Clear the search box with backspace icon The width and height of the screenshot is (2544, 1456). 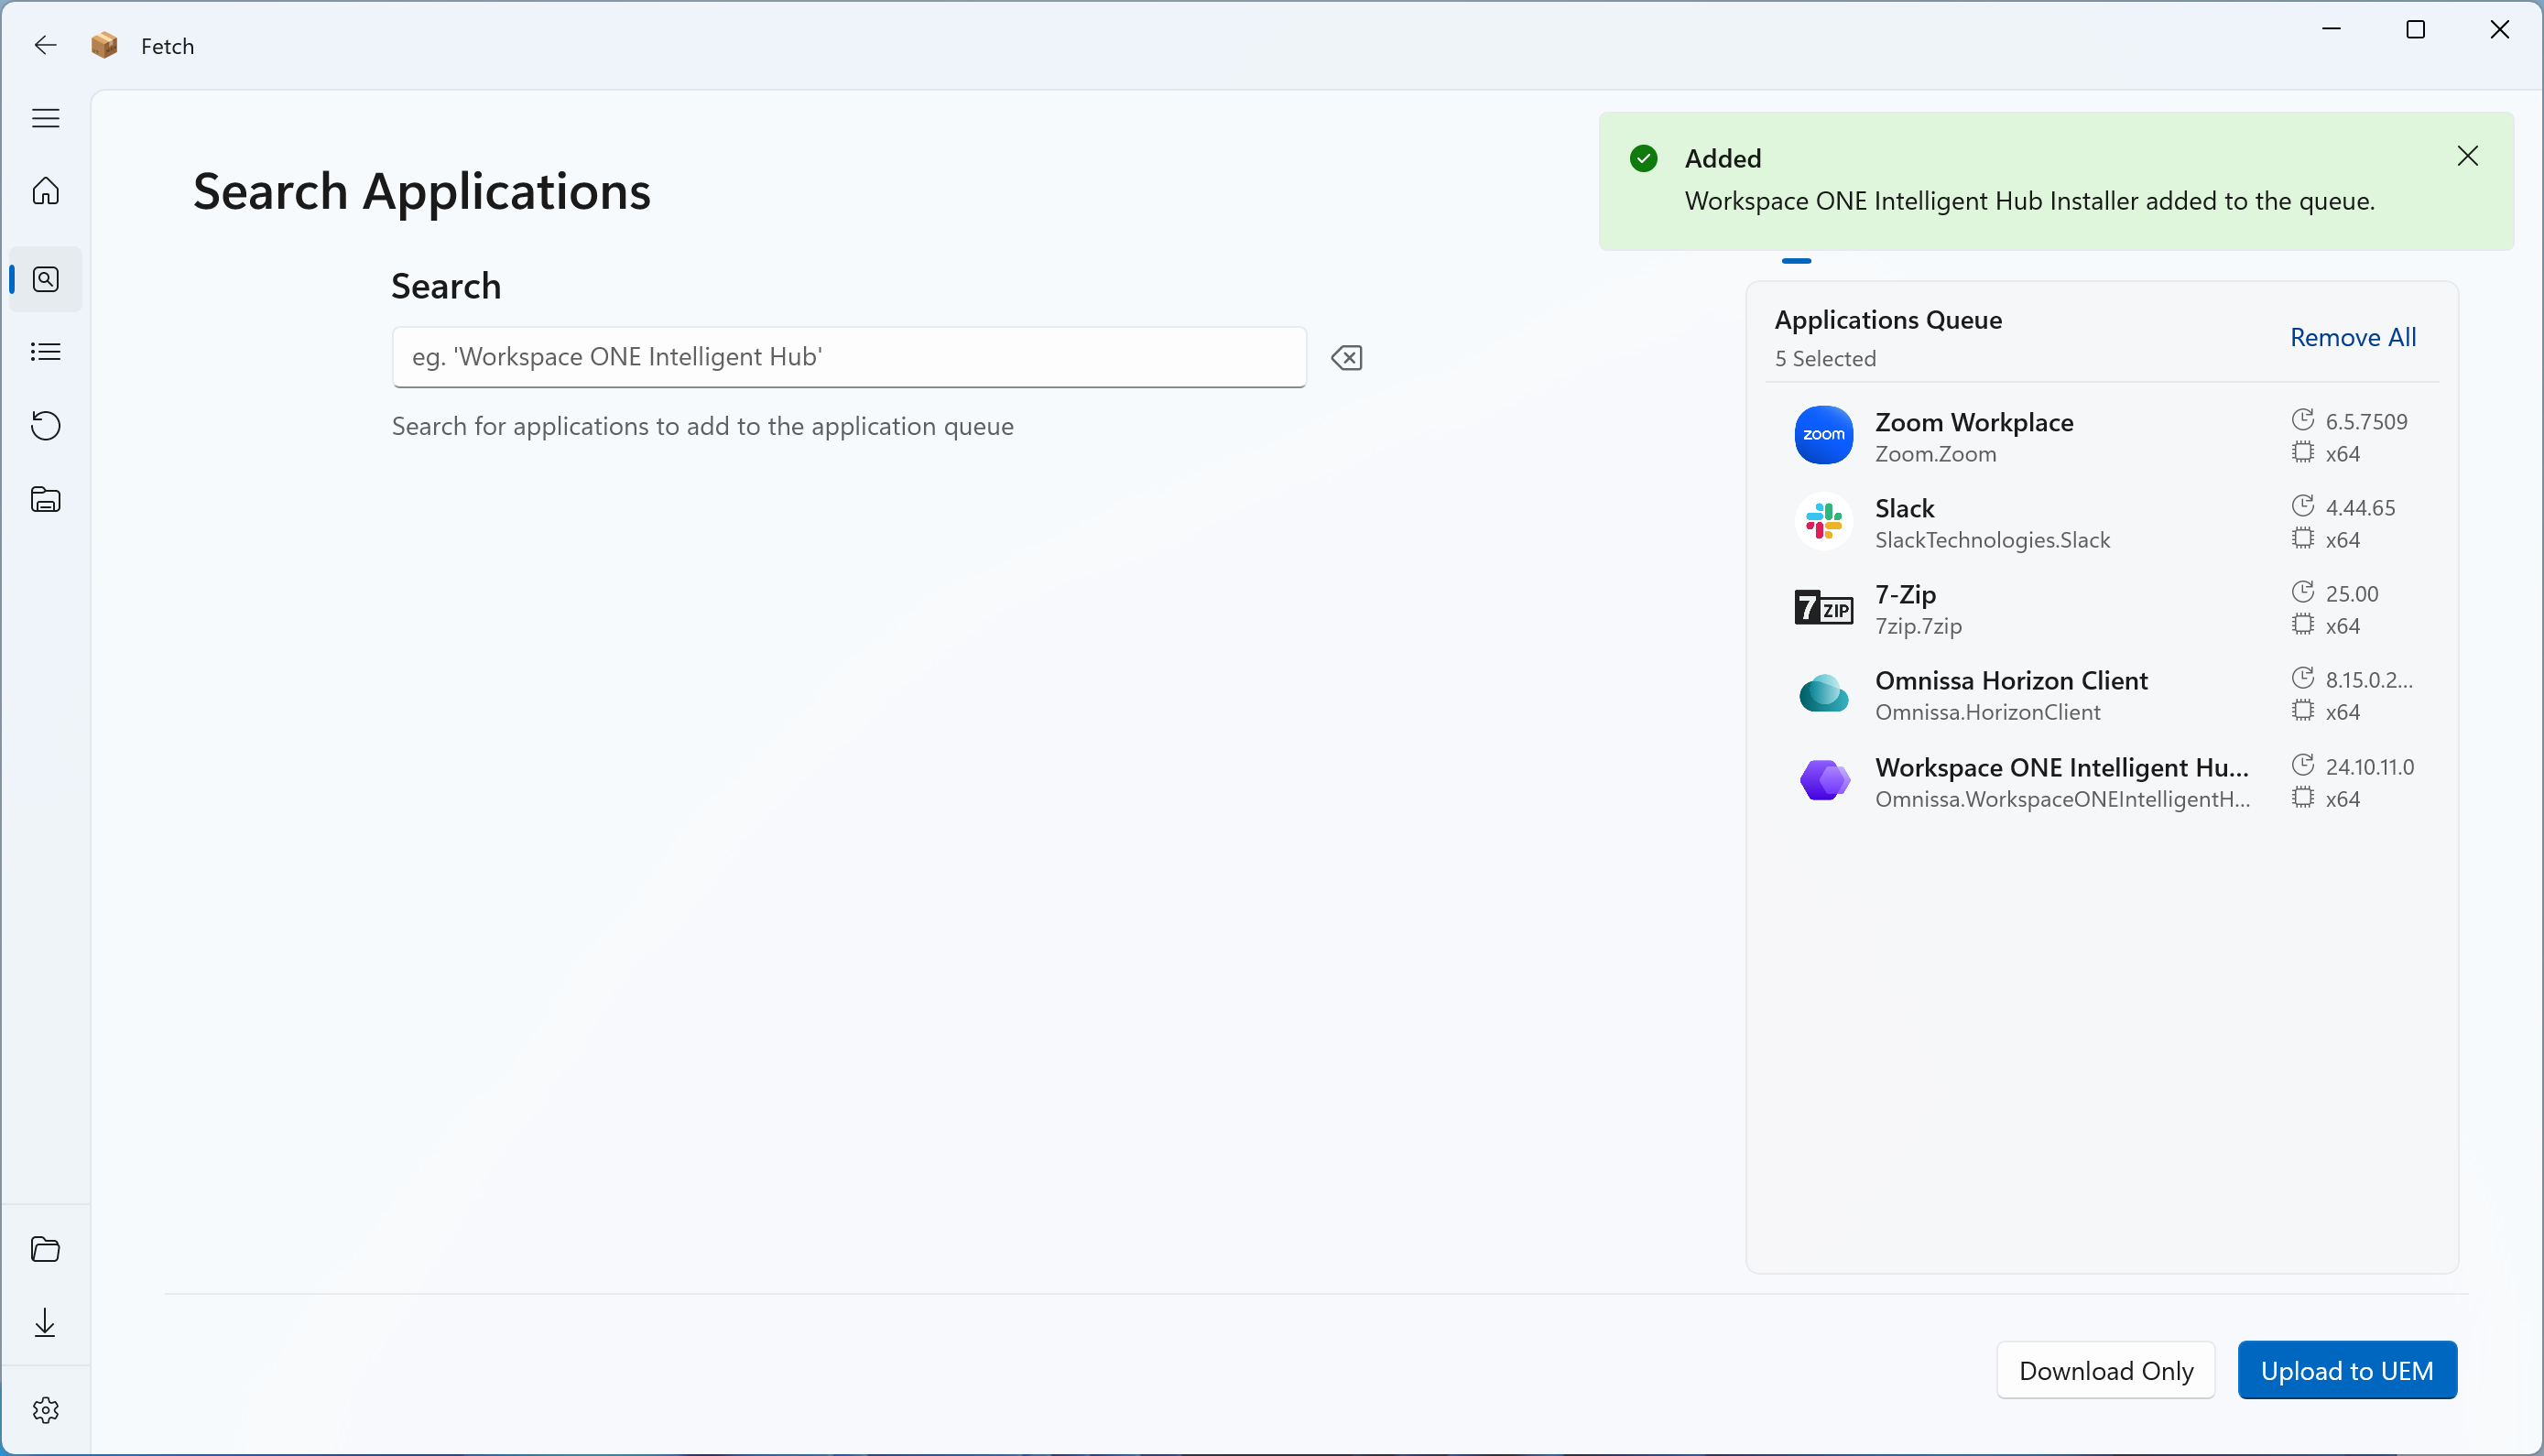[x=1347, y=358]
